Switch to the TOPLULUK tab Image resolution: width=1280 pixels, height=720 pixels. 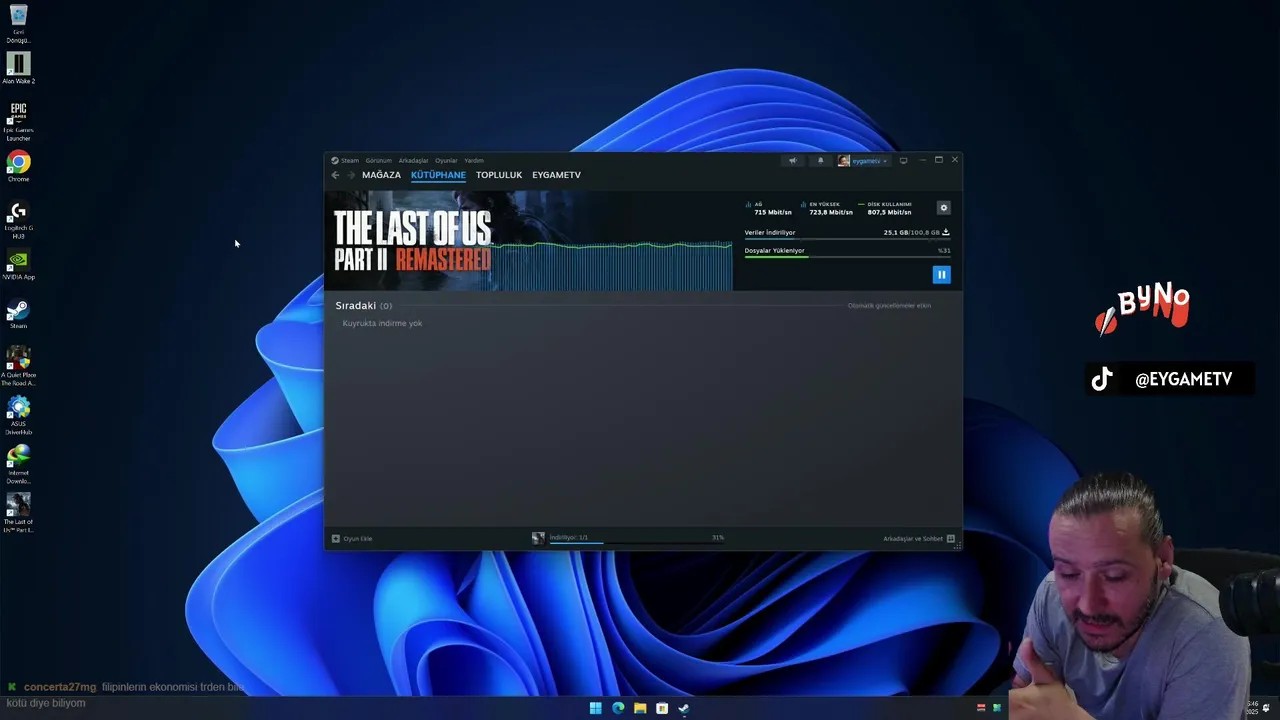click(x=499, y=175)
